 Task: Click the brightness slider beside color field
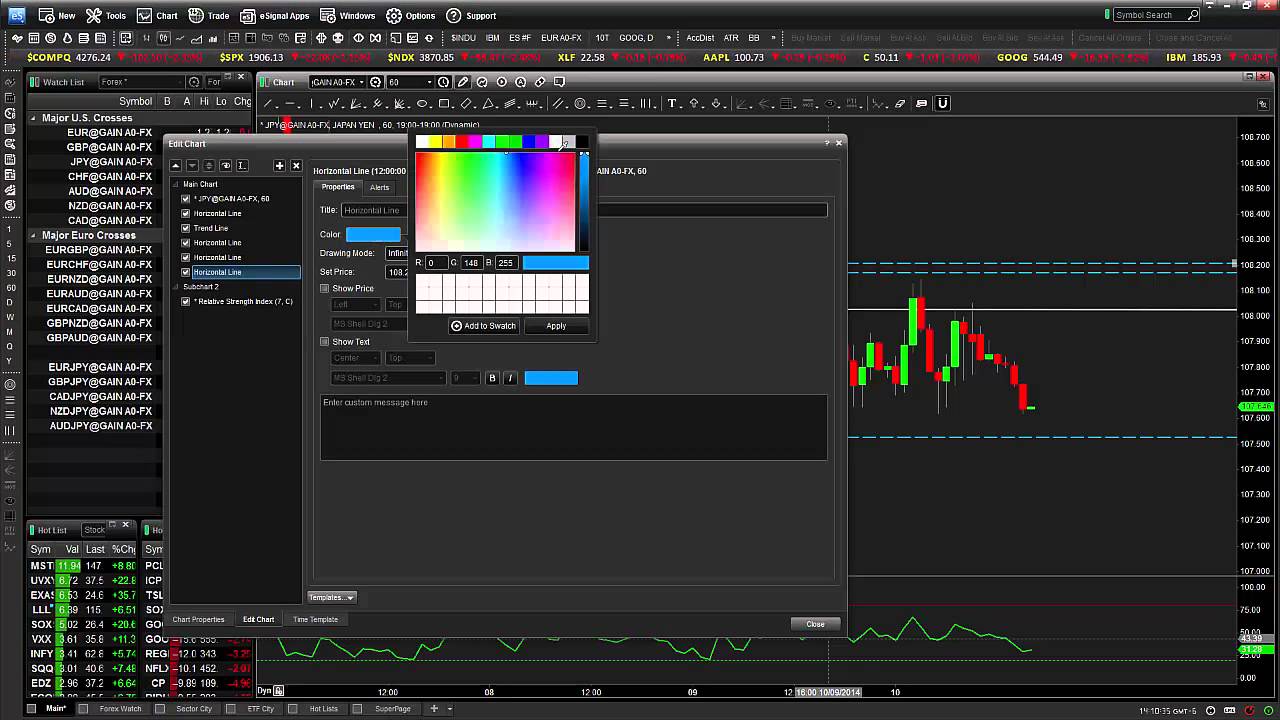coord(584,201)
